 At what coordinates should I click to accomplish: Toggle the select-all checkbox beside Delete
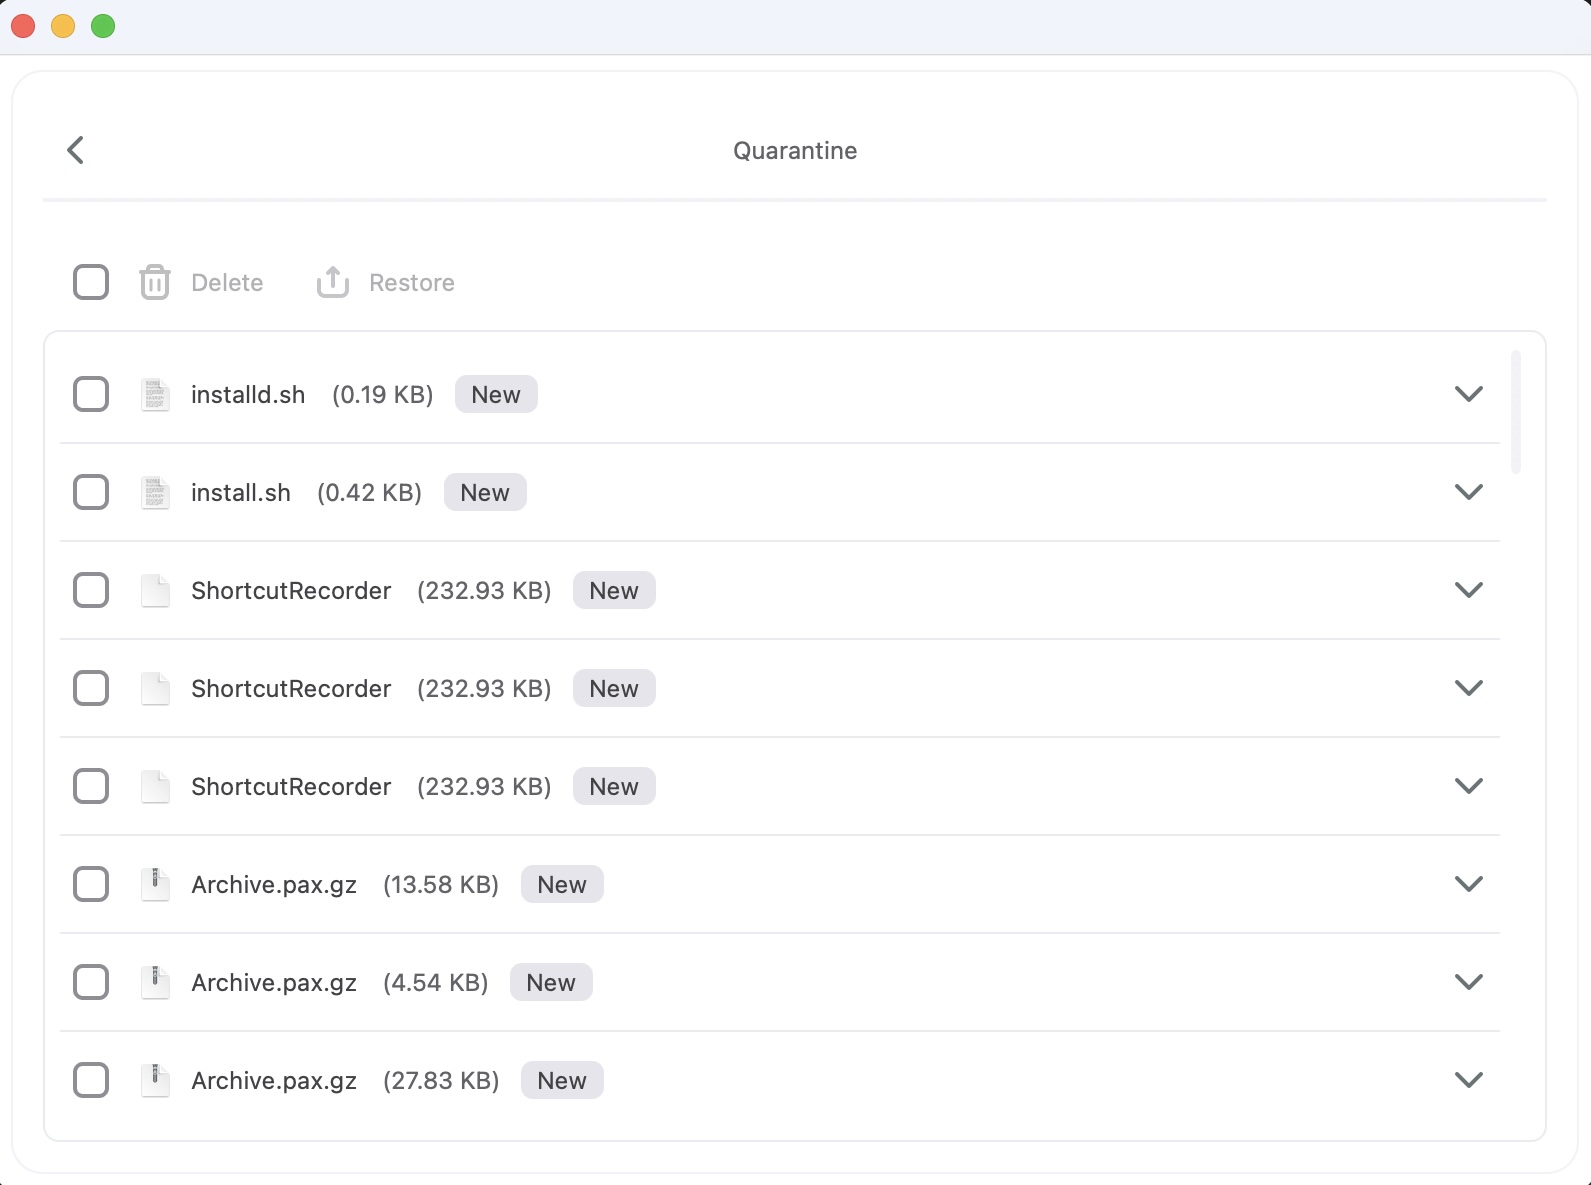pyautogui.click(x=91, y=282)
